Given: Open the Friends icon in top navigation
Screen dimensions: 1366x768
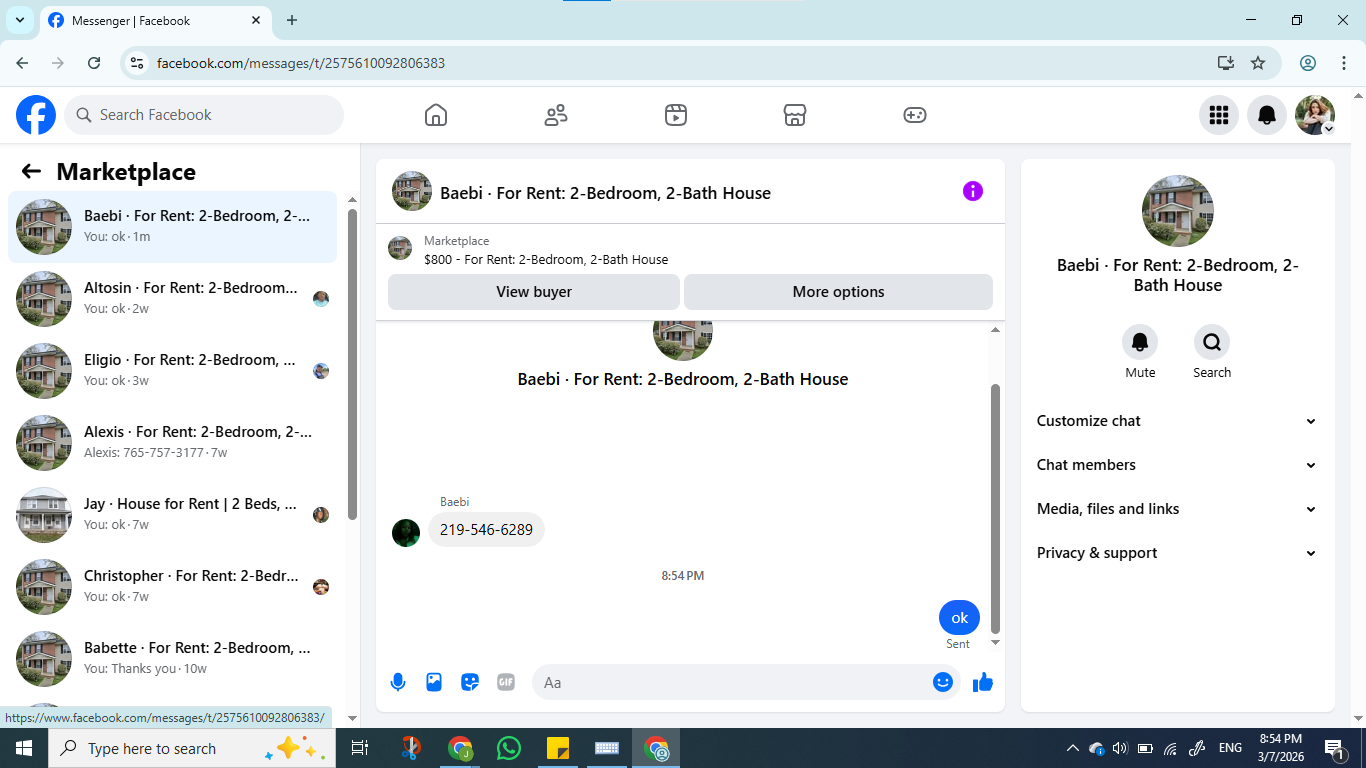Looking at the screenshot, I should pyautogui.click(x=556, y=115).
